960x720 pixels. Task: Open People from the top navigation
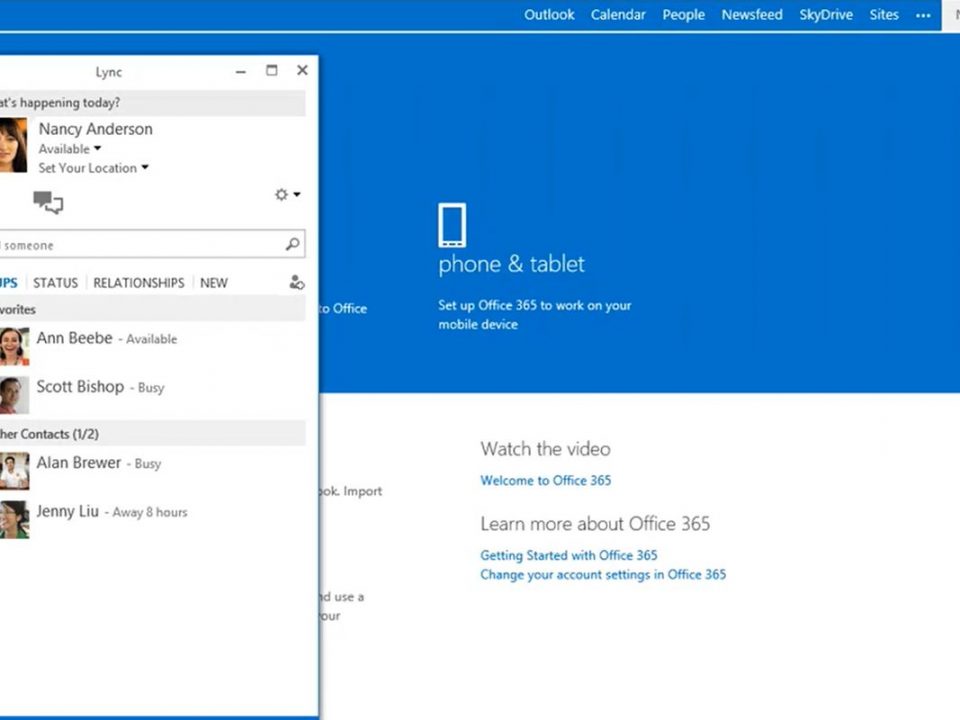coord(683,15)
